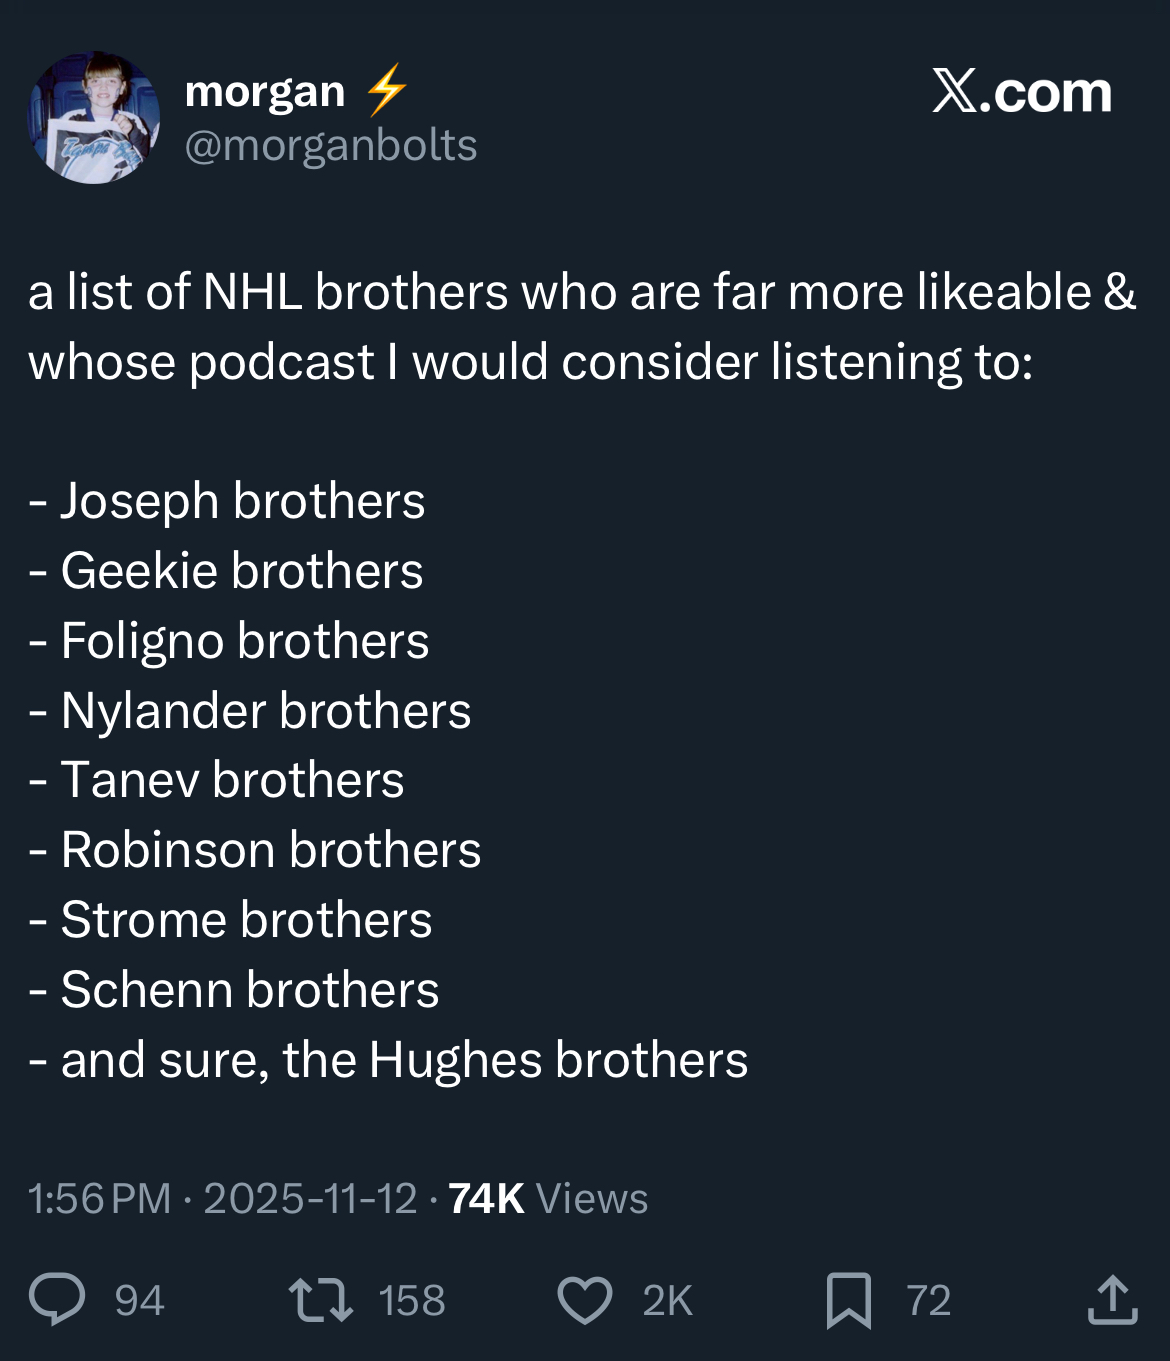The width and height of the screenshot is (1170, 1361).
Task: Repost the tweet with the retweet icon
Action: [320, 1300]
